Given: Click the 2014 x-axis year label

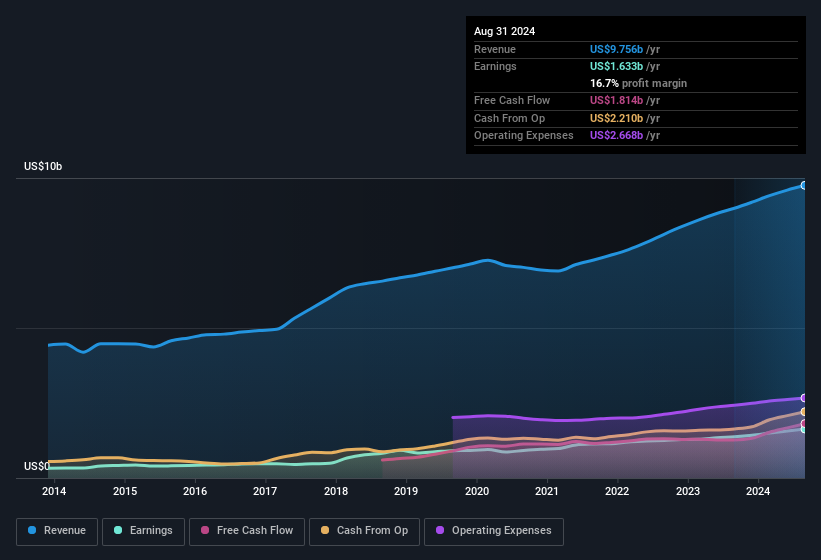Looking at the screenshot, I should [x=54, y=491].
